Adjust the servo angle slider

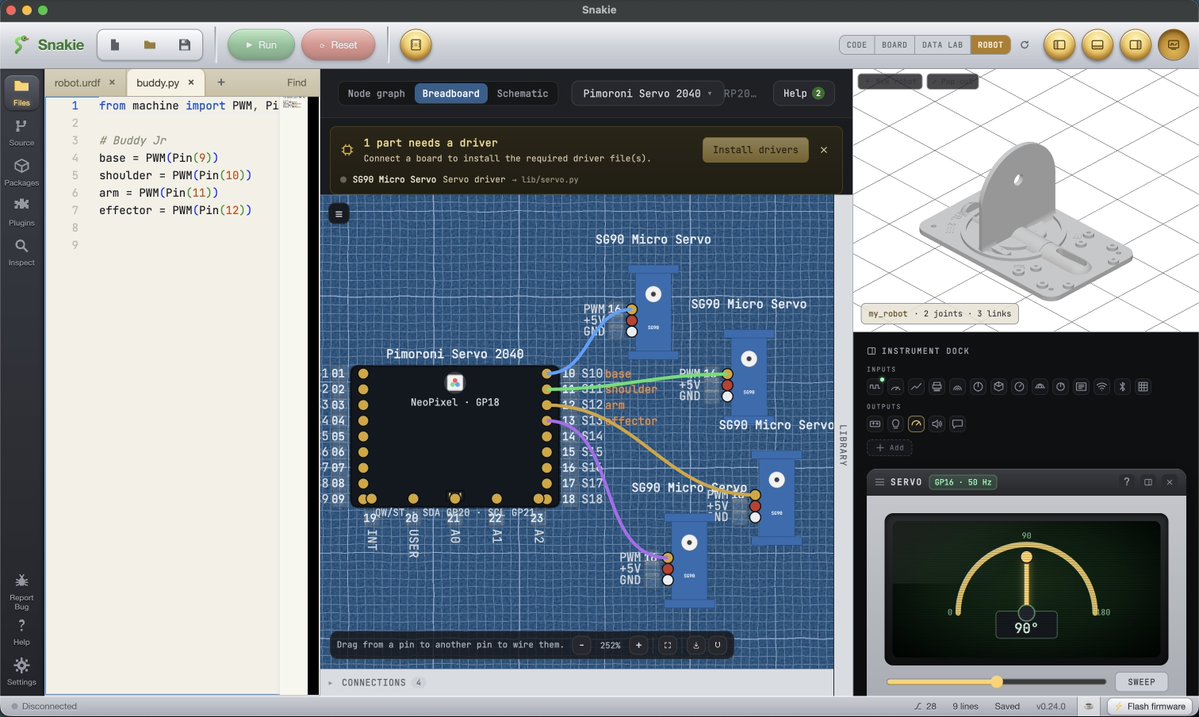tap(996, 682)
